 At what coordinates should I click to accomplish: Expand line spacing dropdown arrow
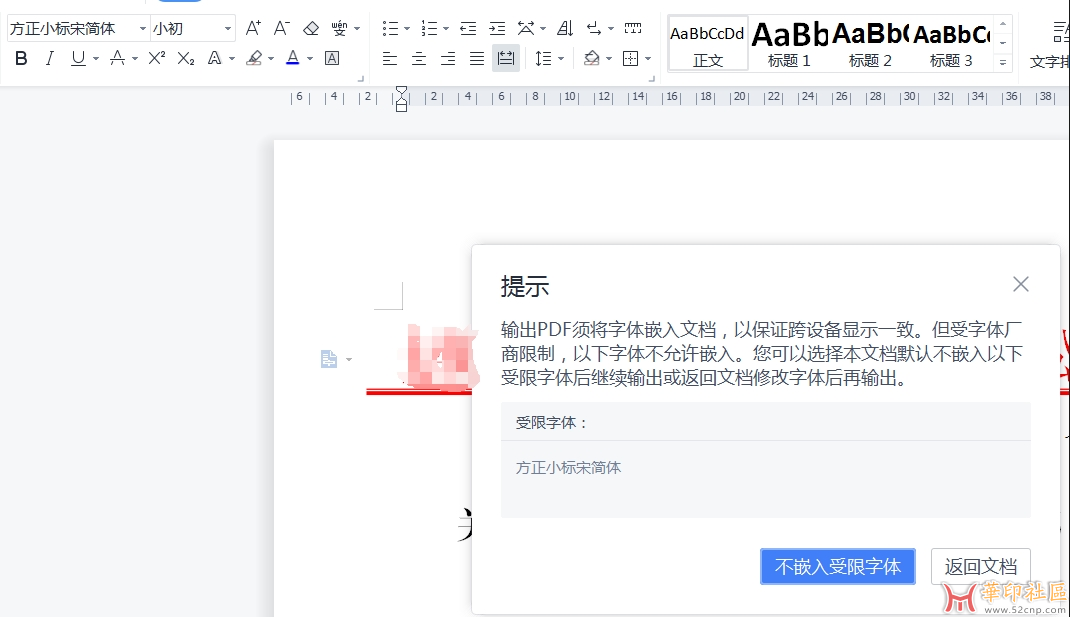pyautogui.click(x=561, y=59)
